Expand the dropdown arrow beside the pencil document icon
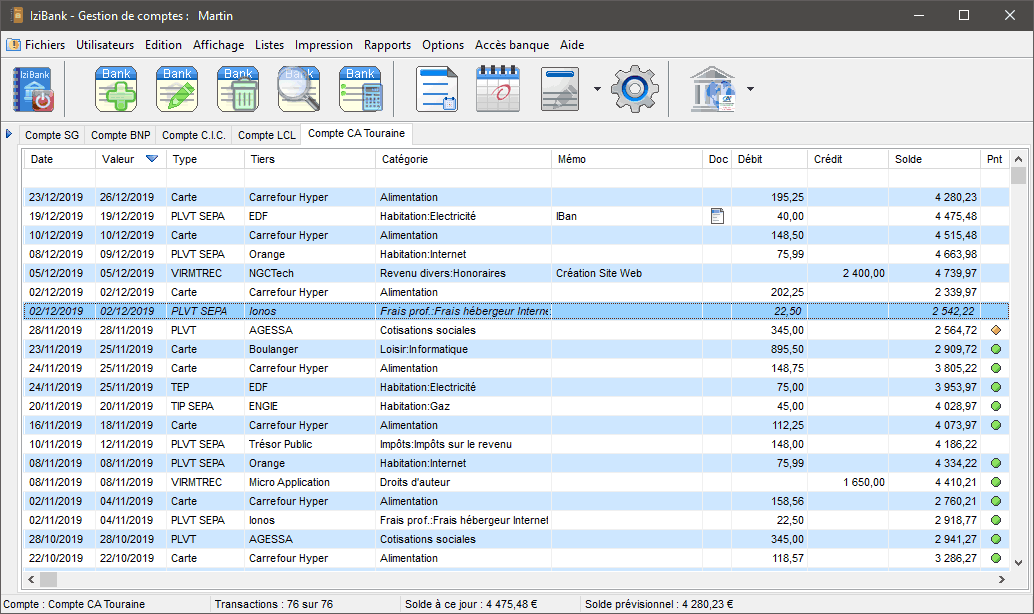Image resolution: width=1034 pixels, height=614 pixels. 597,89
